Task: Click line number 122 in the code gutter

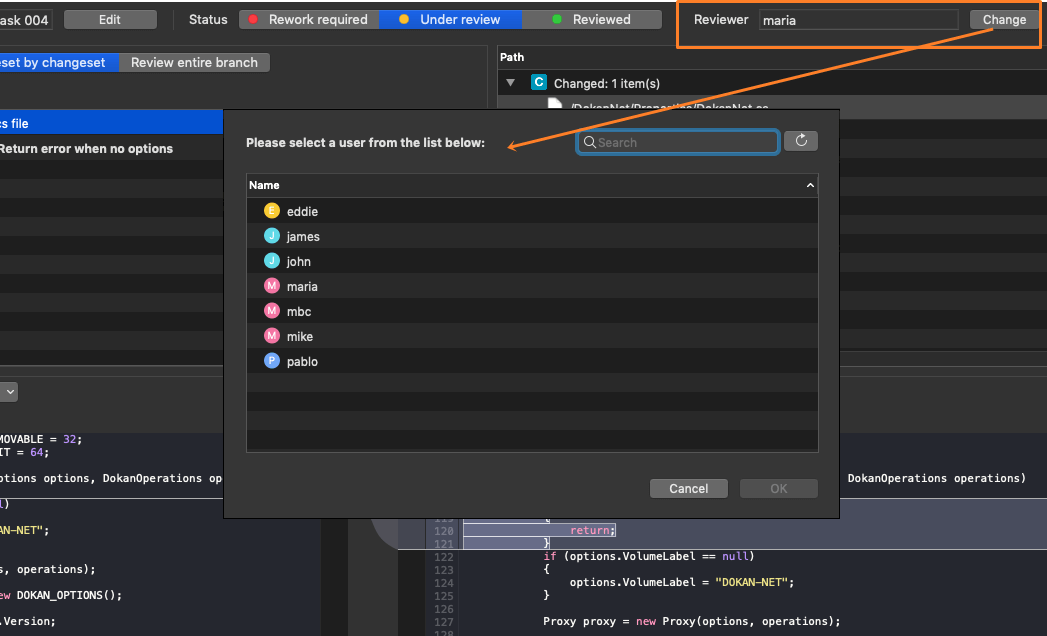Action: [444, 556]
